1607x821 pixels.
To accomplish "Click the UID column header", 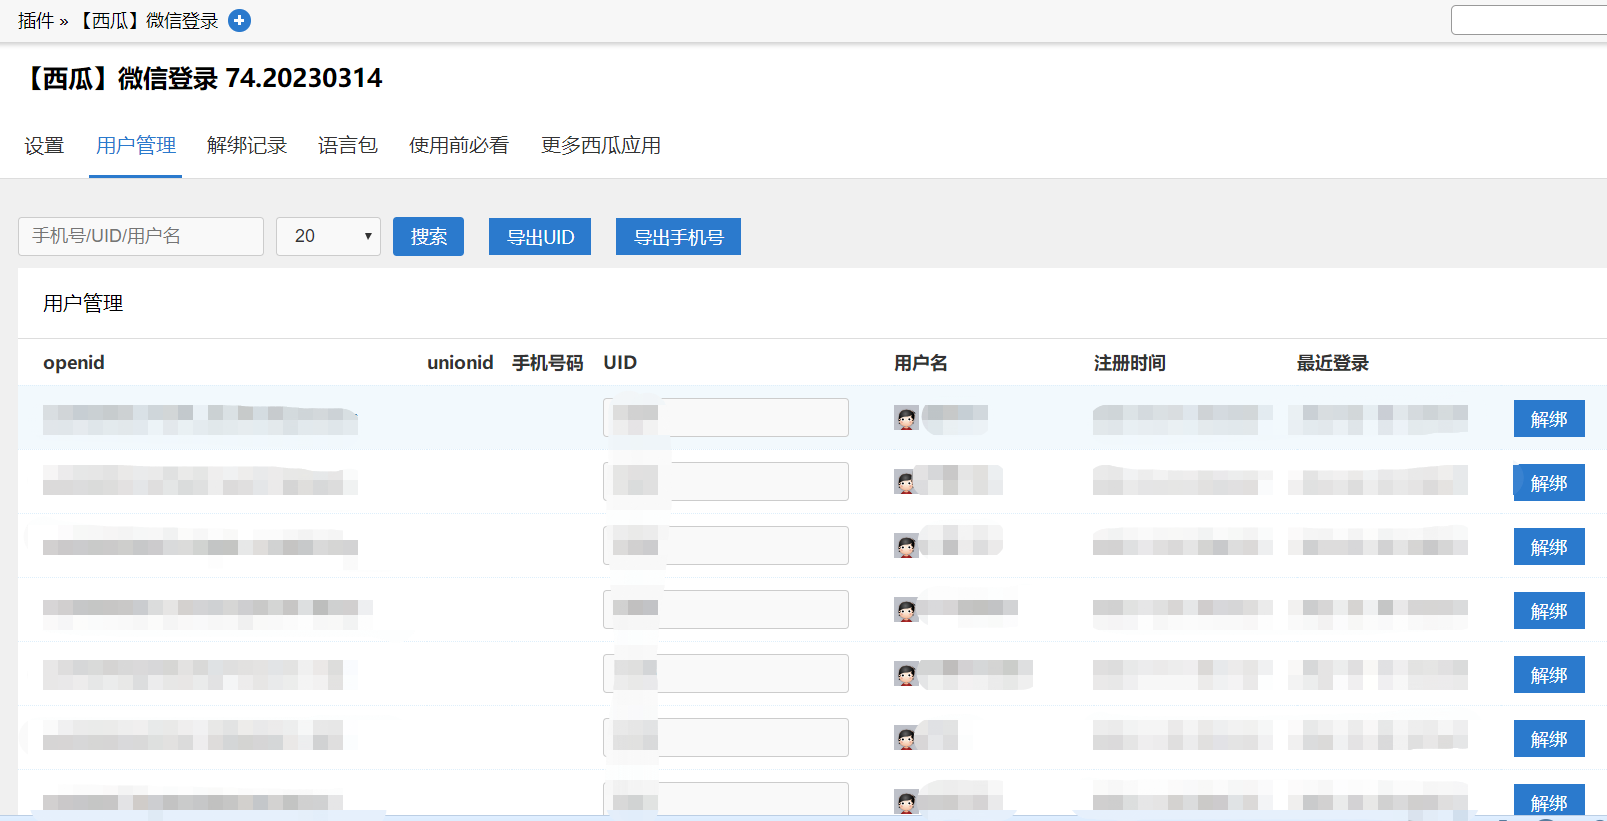I will (620, 363).
